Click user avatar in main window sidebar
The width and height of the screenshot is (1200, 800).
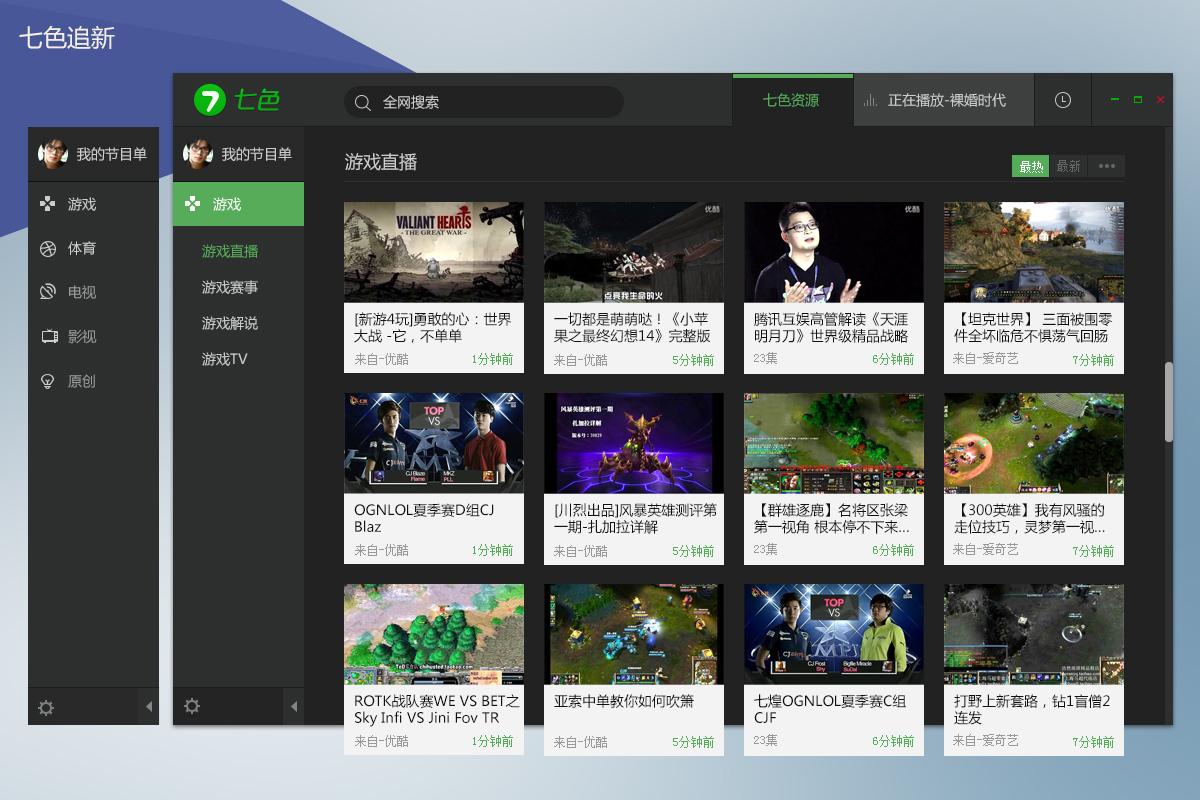[198, 153]
